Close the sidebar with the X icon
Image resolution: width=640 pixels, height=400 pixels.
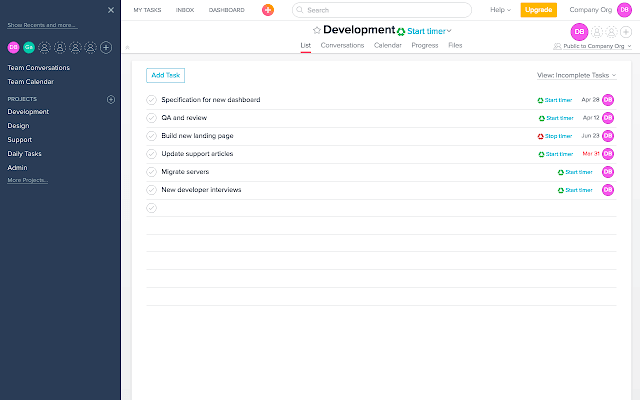(x=110, y=9)
